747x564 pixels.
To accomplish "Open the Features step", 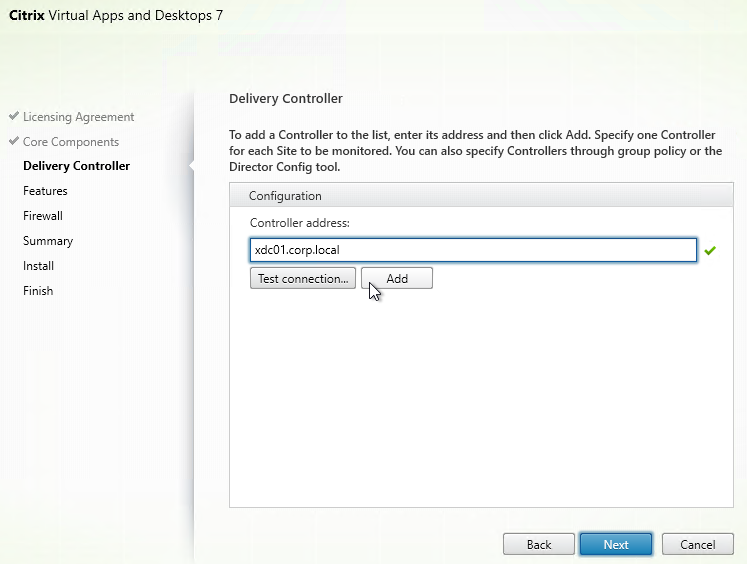I will pos(45,191).
